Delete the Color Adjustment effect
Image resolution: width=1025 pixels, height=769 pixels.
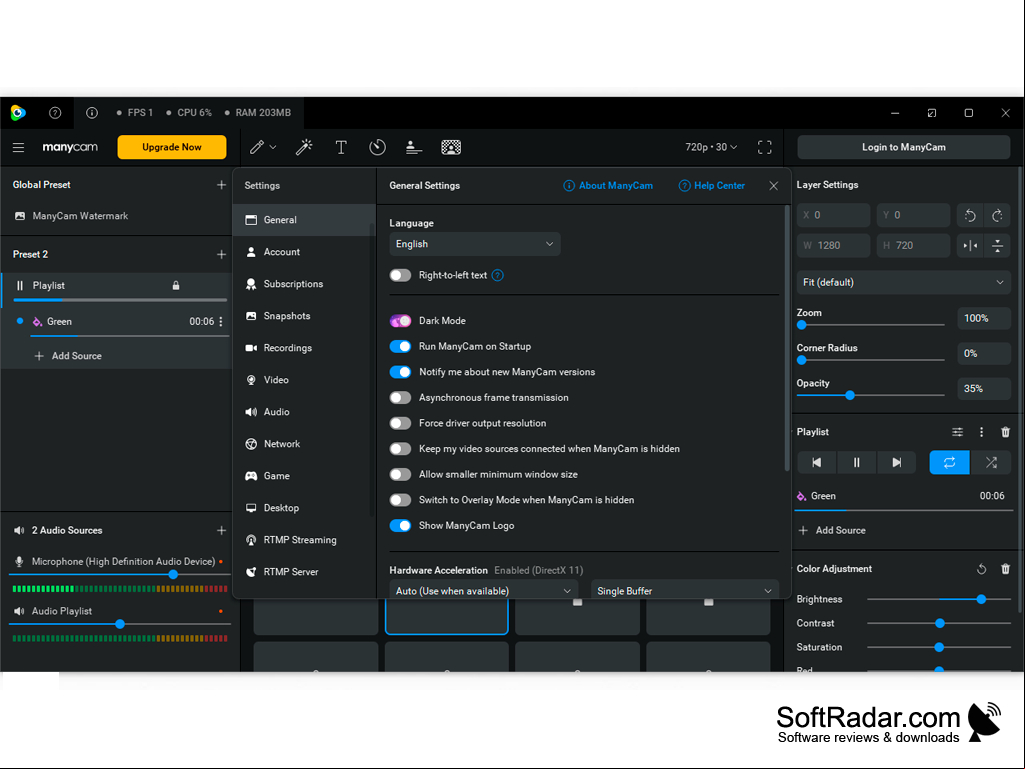1005,569
